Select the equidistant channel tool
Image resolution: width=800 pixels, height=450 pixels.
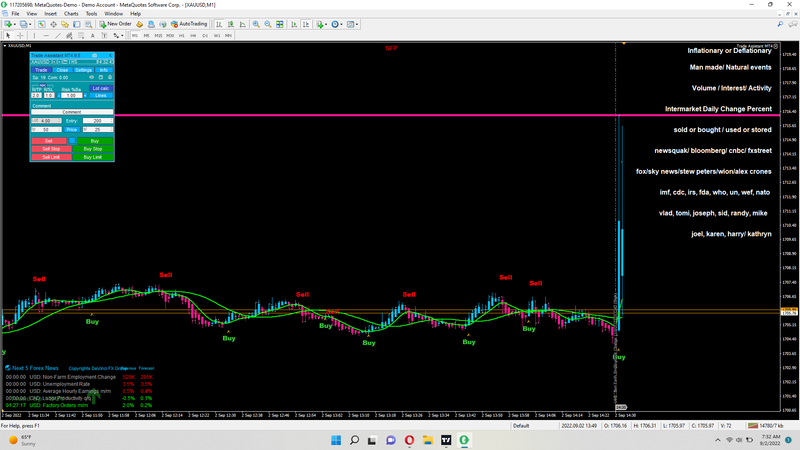69,36
